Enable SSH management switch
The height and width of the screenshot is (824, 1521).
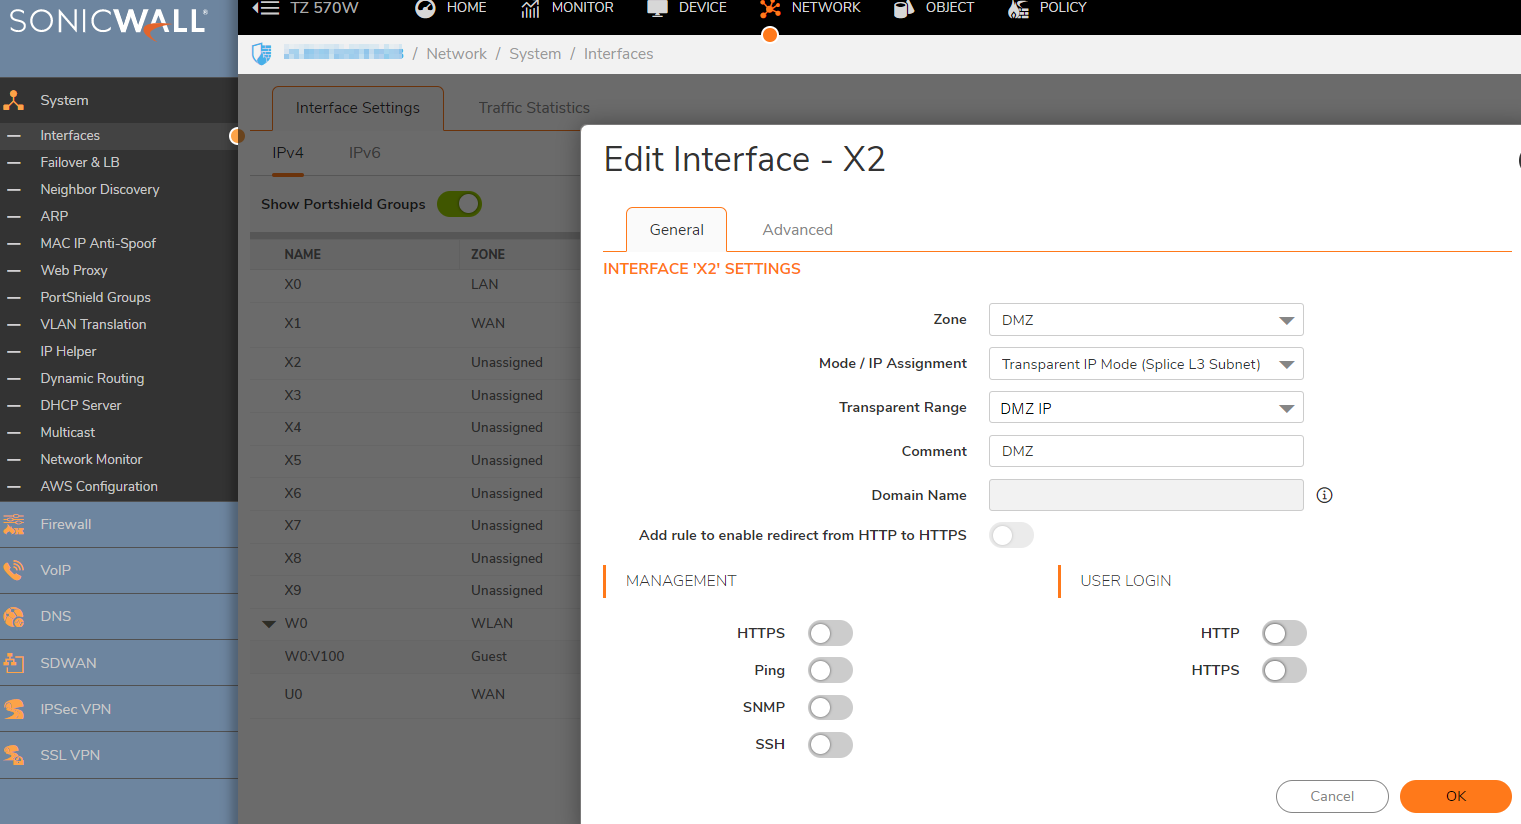click(x=830, y=744)
